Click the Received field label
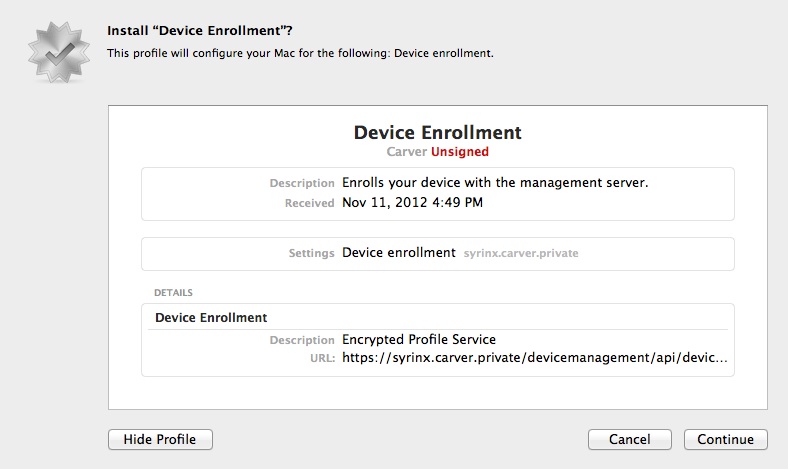 coord(309,203)
